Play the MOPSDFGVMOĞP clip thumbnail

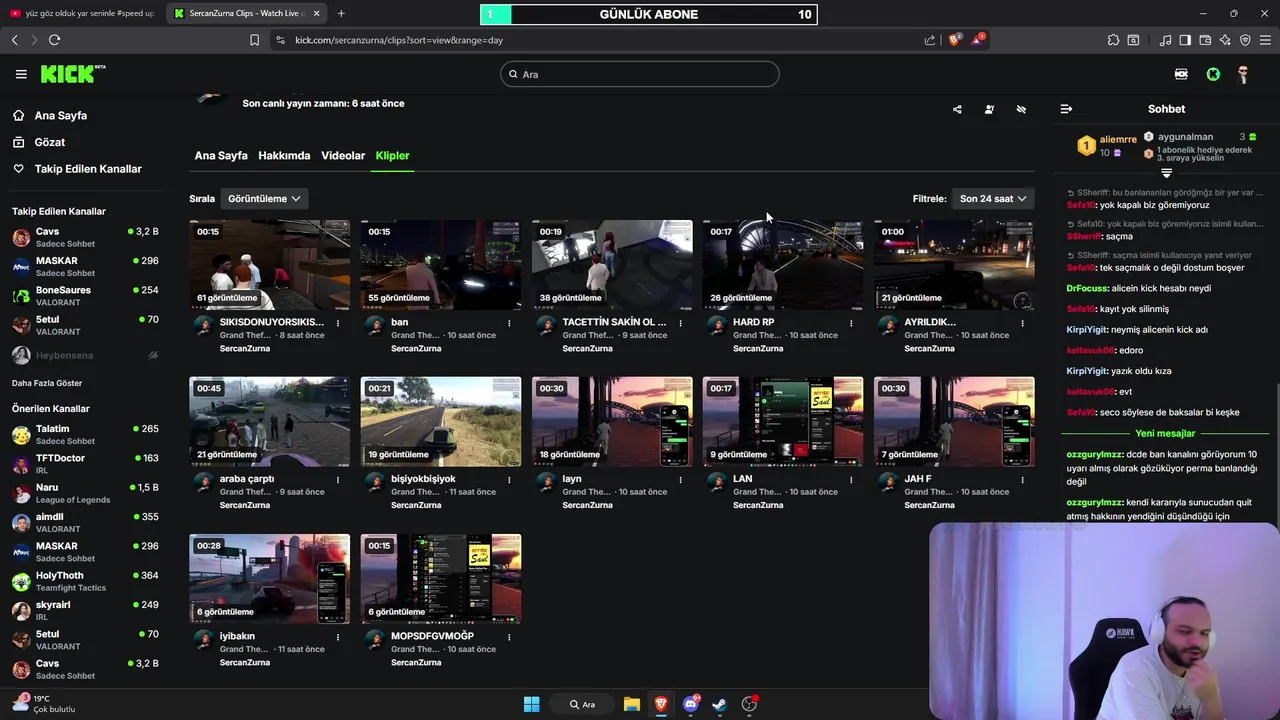click(441, 579)
